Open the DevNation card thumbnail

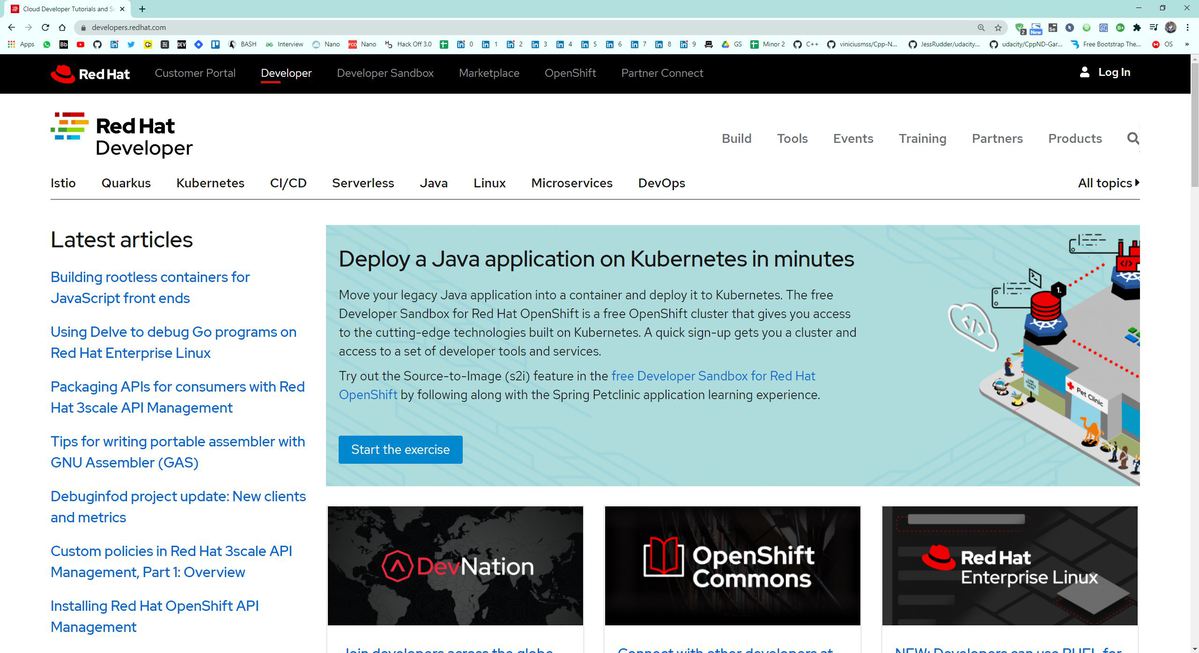pyautogui.click(x=455, y=565)
